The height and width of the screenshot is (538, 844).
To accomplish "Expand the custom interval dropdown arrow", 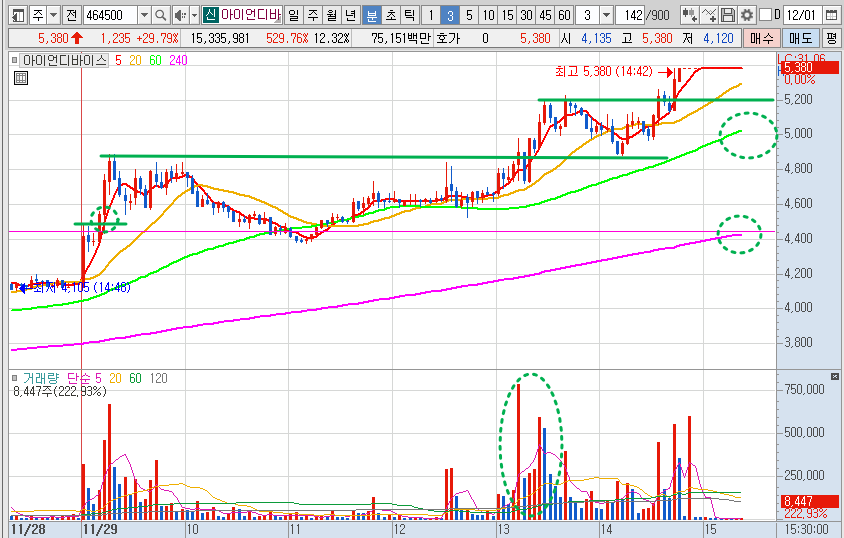I will pos(607,15).
